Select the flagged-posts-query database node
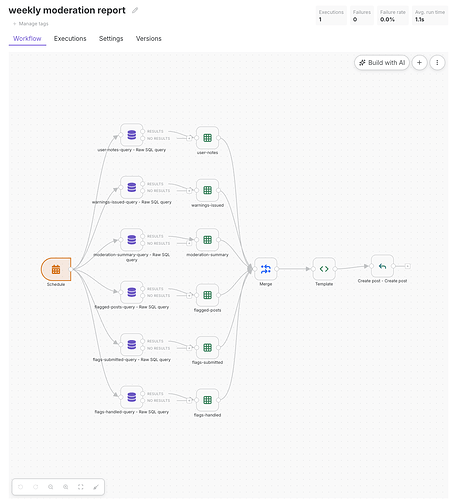Viewport: 460px width, 500px height. pos(132,292)
